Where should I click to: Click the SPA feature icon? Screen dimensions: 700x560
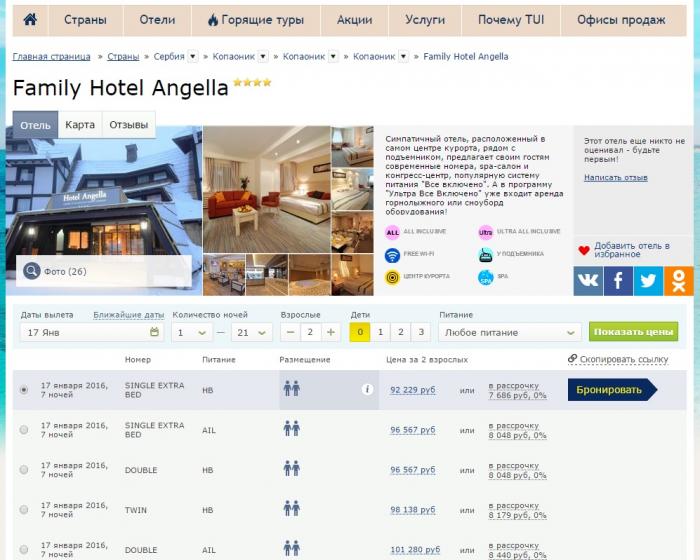pyautogui.click(x=486, y=277)
